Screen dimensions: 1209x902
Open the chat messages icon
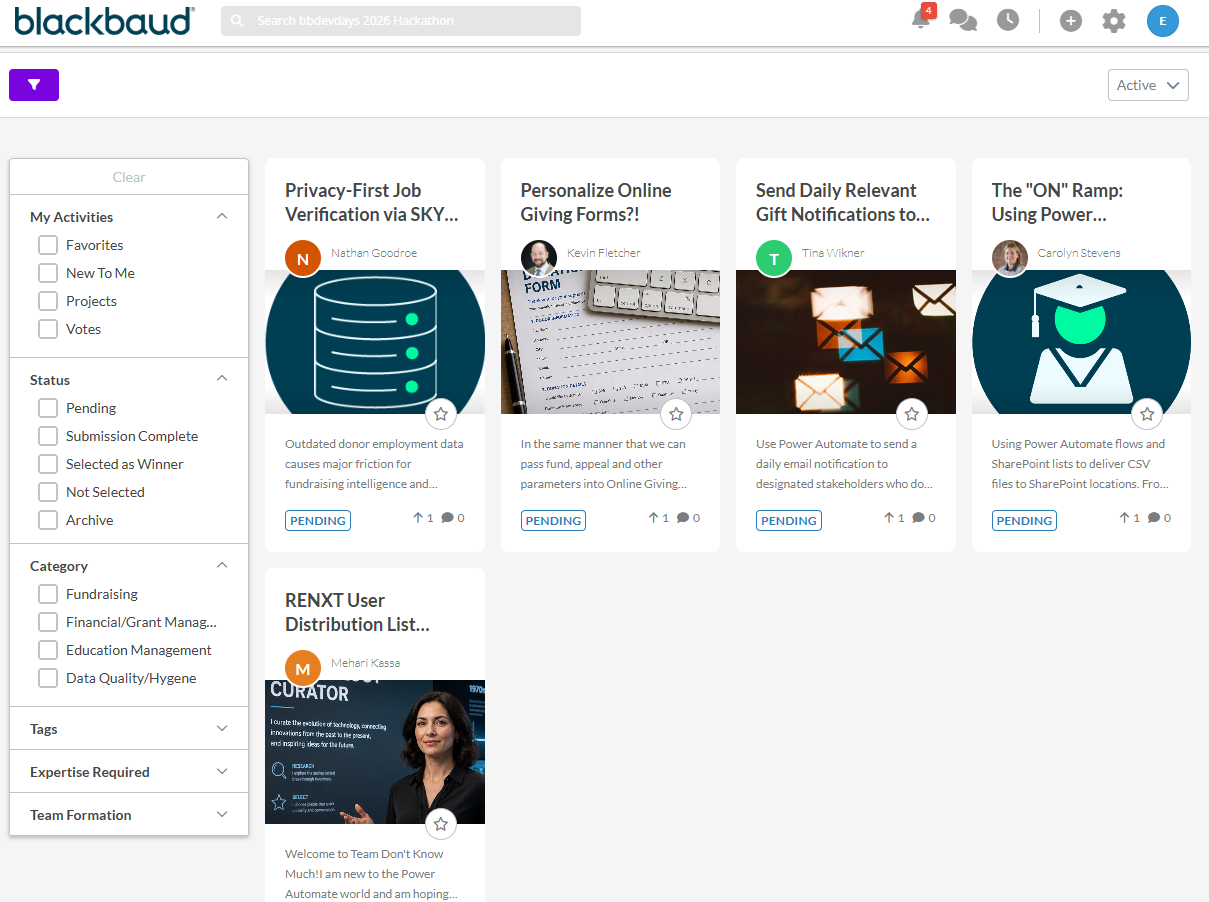963,20
